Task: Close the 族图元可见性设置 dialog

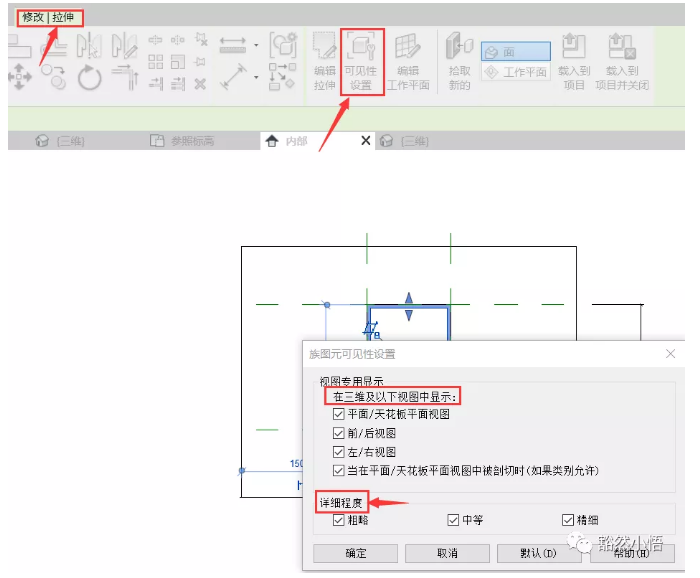Action: (670, 354)
